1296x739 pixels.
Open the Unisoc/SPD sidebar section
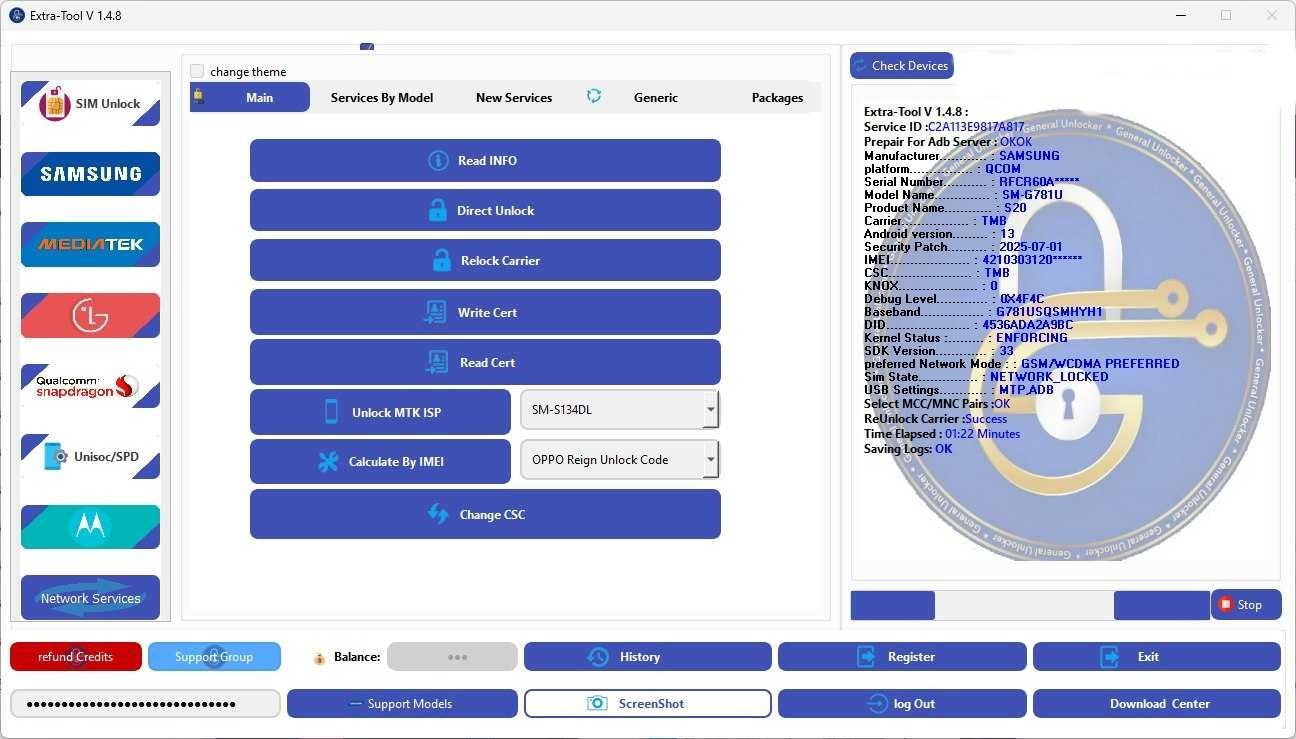pos(90,457)
